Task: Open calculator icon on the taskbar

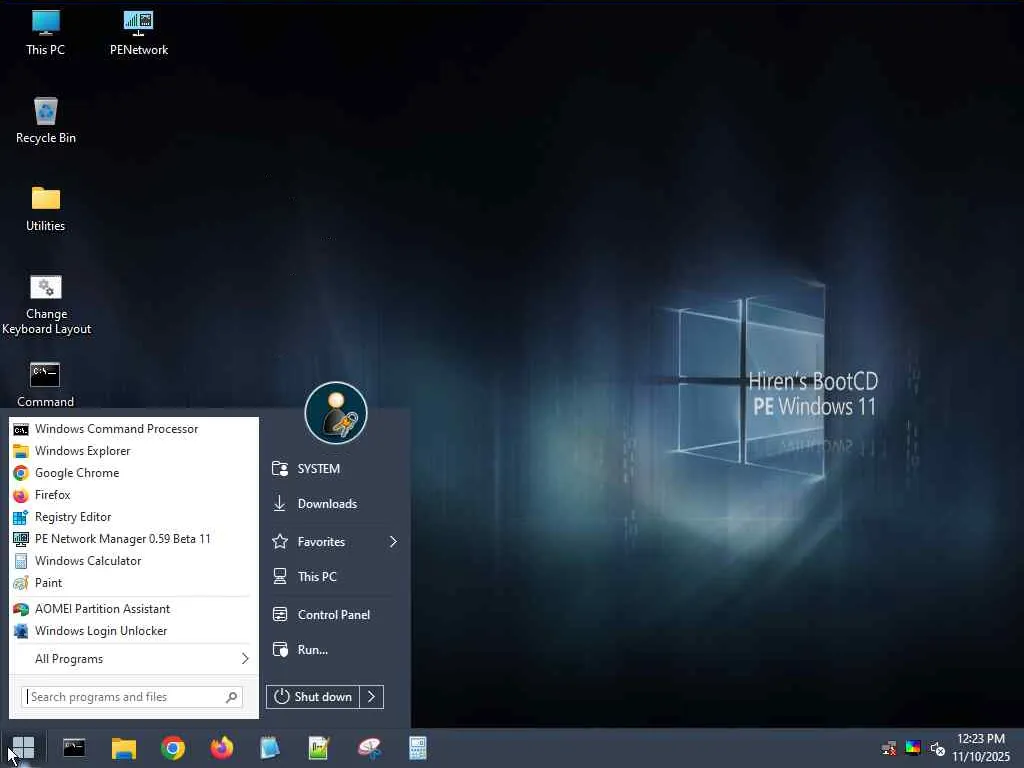Action: pyautogui.click(x=418, y=748)
